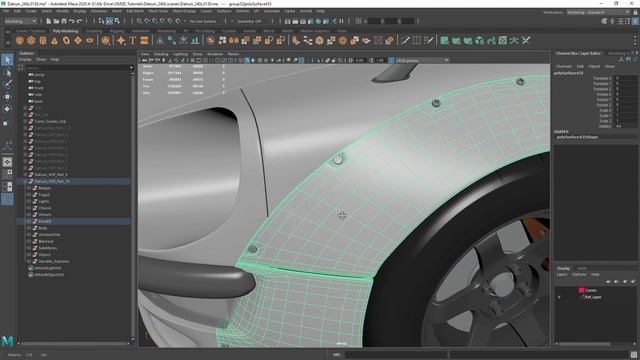Toggle Snap to Grids in status line
The height and width of the screenshot is (360, 640).
(x=139, y=21)
